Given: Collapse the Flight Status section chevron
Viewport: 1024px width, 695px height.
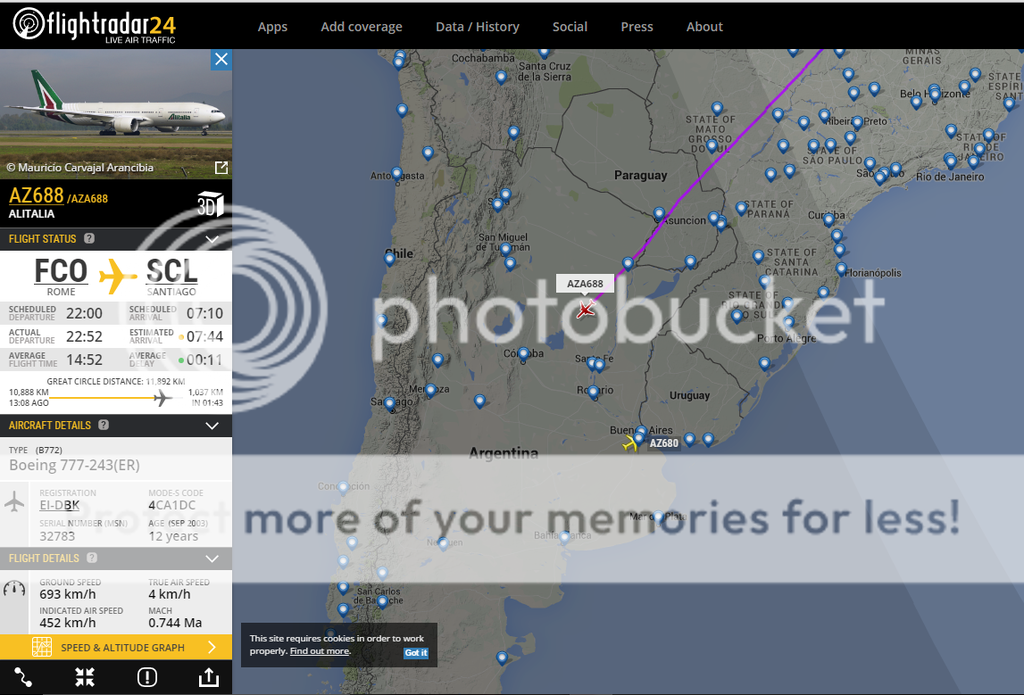Looking at the screenshot, I should (212, 240).
